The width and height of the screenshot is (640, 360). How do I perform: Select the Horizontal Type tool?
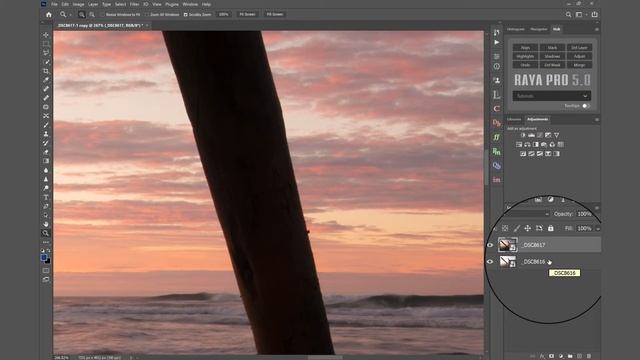pyautogui.click(x=46, y=197)
